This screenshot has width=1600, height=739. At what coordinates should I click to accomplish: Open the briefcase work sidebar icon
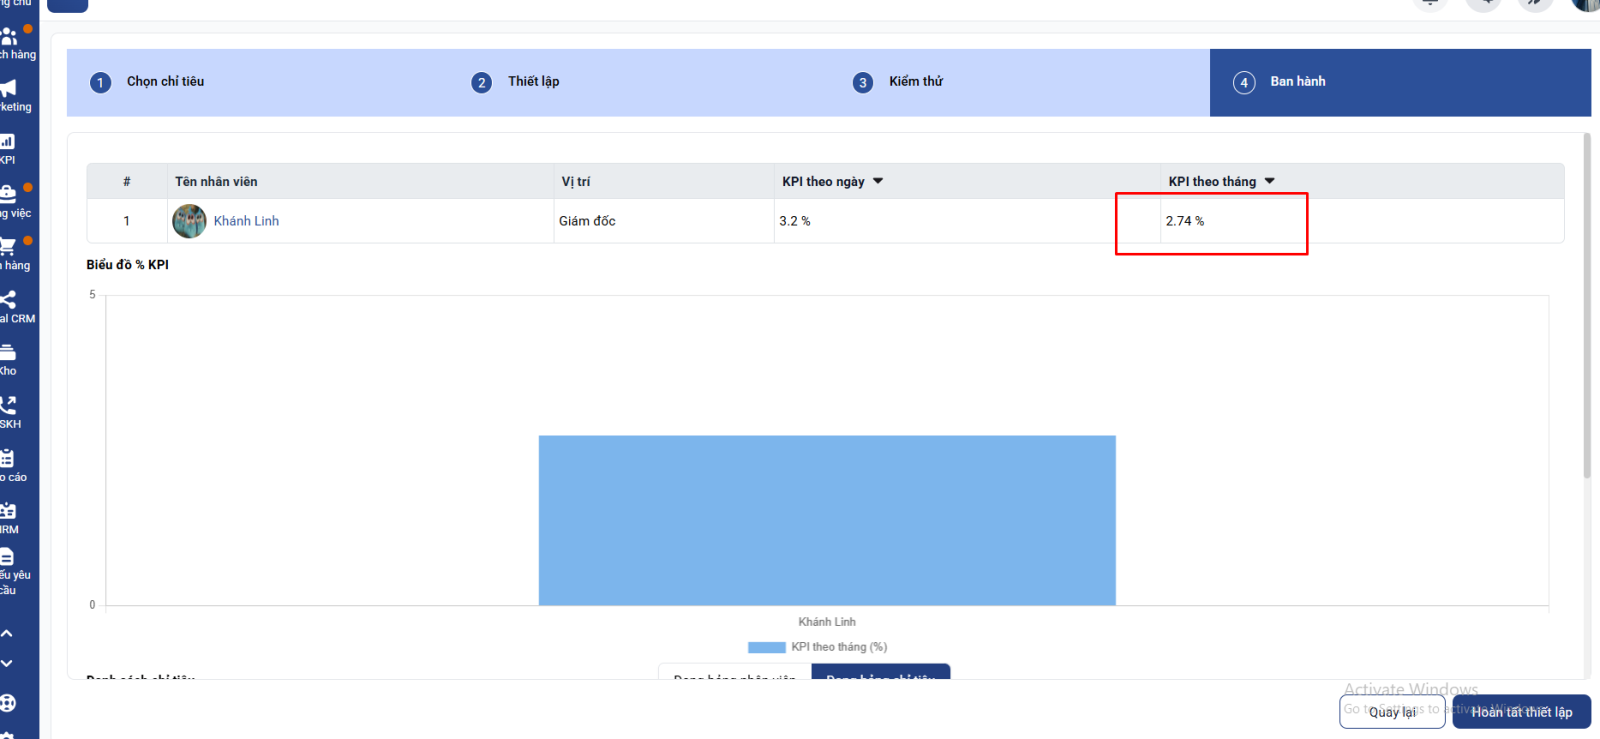pyautogui.click(x=8, y=194)
